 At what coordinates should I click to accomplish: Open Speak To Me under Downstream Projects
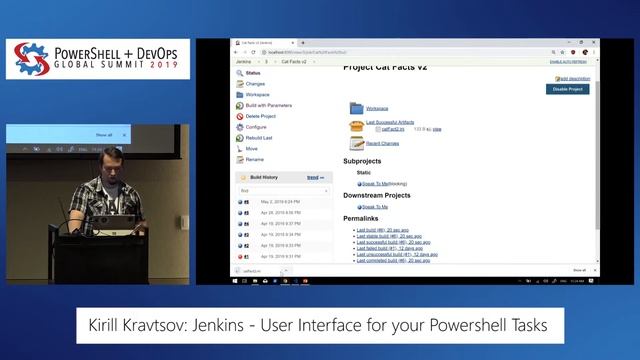(375, 207)
